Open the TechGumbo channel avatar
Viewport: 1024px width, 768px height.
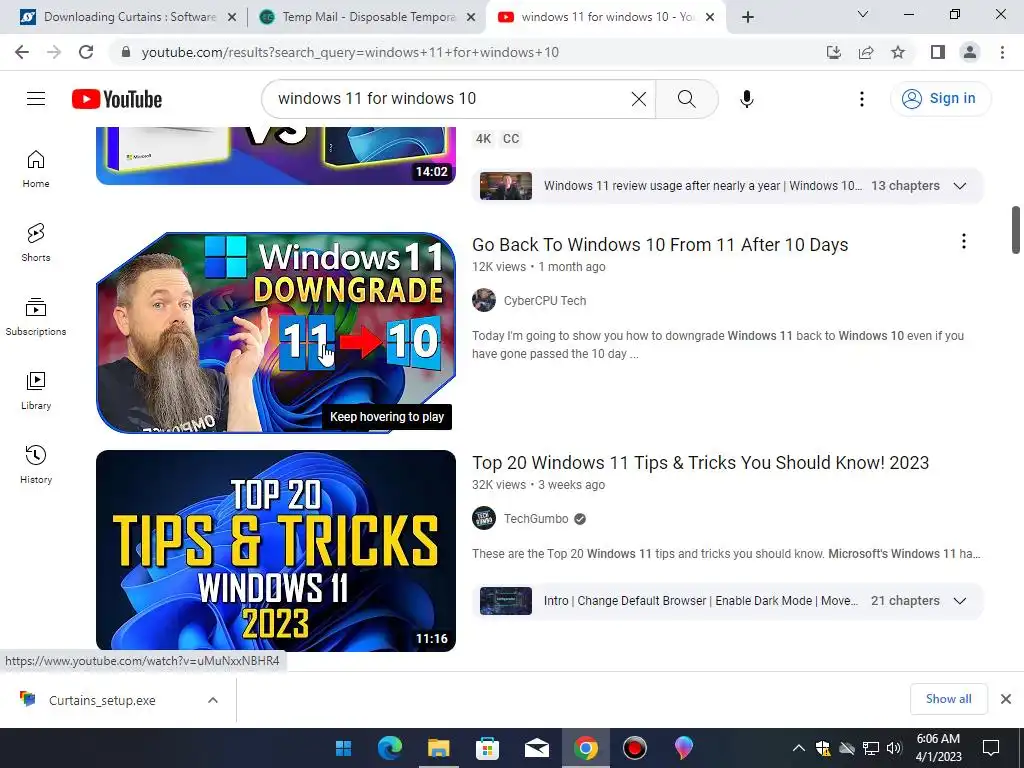click(x=484, y=519)
